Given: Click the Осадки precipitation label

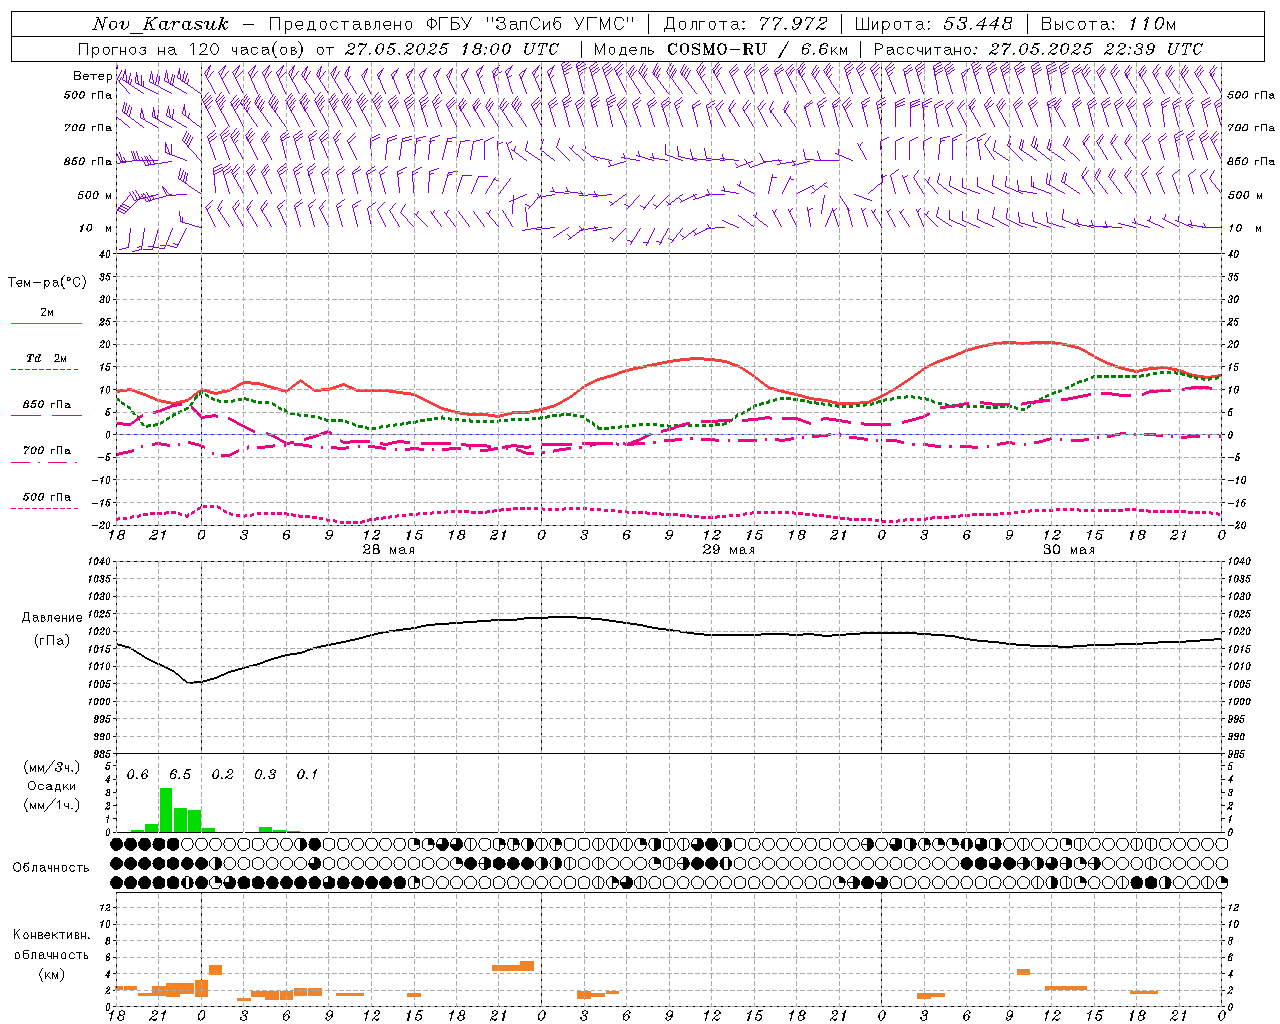Looking at the screenshot, I should click(51, 787).
